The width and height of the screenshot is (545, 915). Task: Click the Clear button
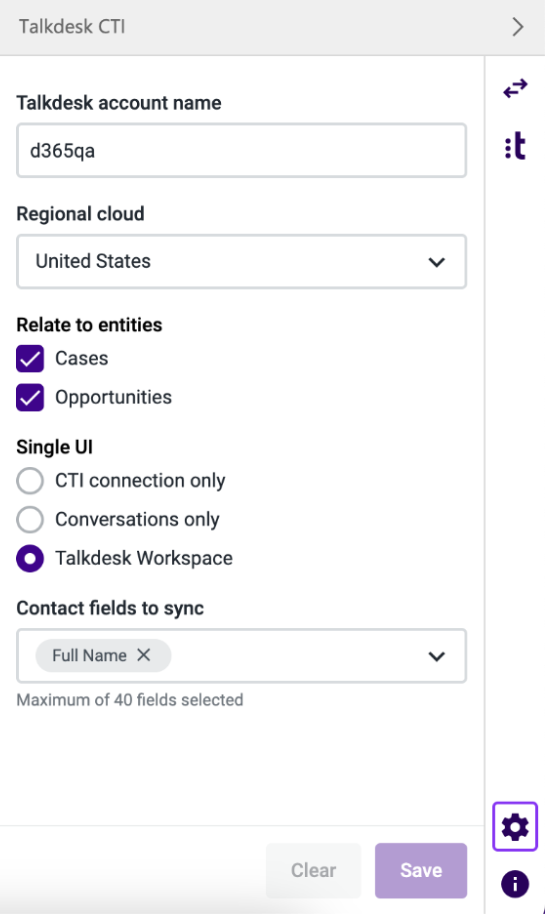[x=313, y=870]
